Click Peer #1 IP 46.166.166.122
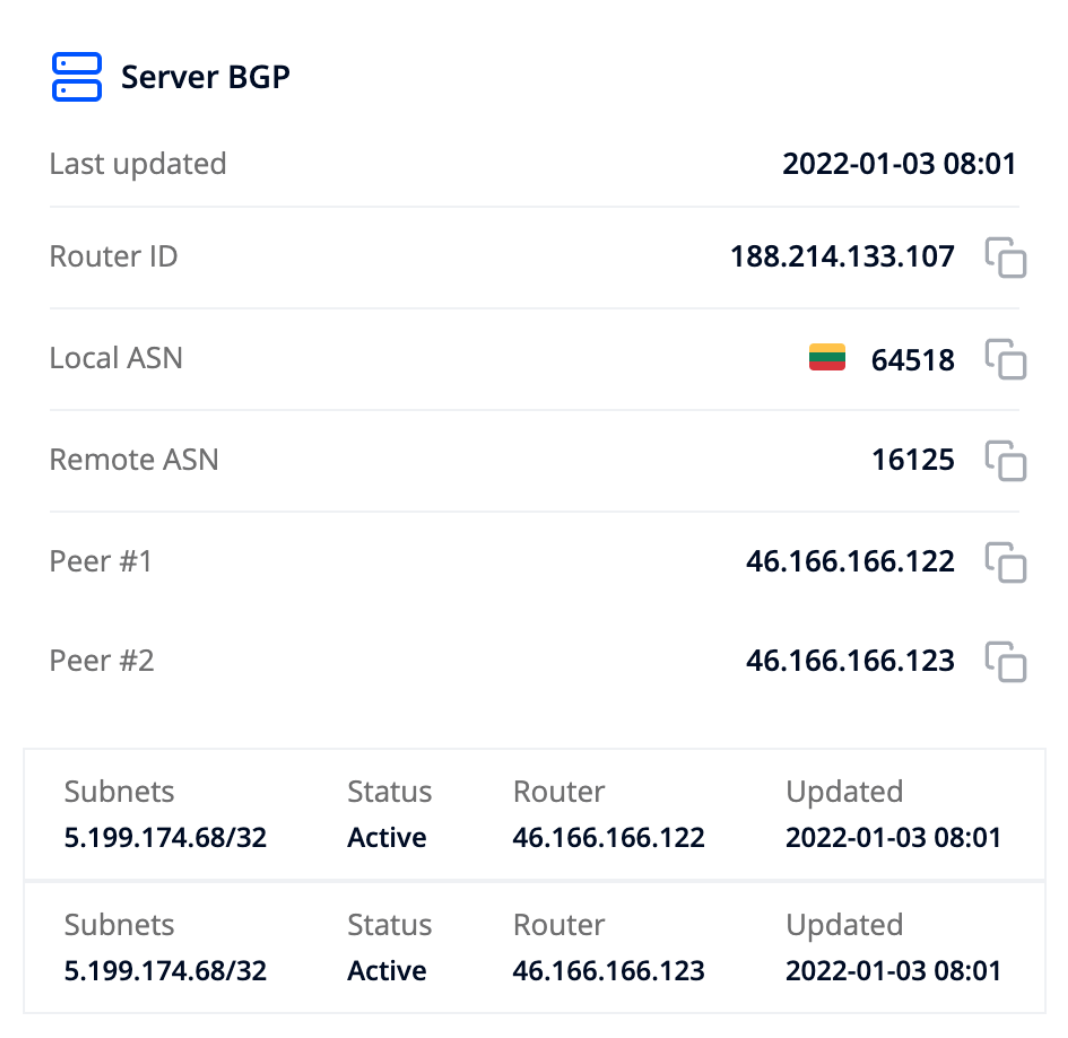The image size is (1068, 1038). pyautogui.click(x=850, y=561)
